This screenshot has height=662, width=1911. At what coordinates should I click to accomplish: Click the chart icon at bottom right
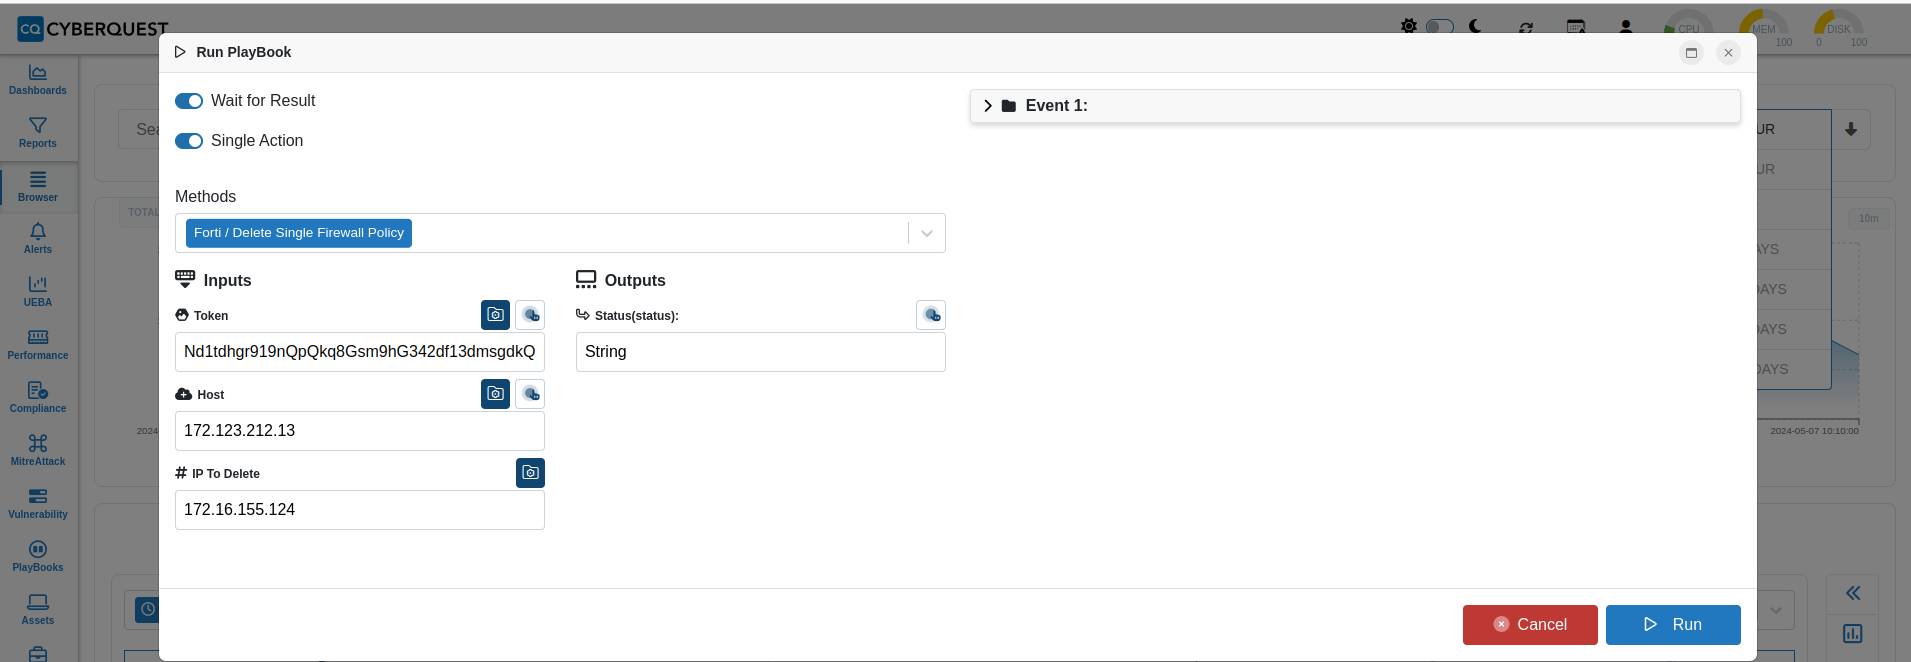(1853, 633)
